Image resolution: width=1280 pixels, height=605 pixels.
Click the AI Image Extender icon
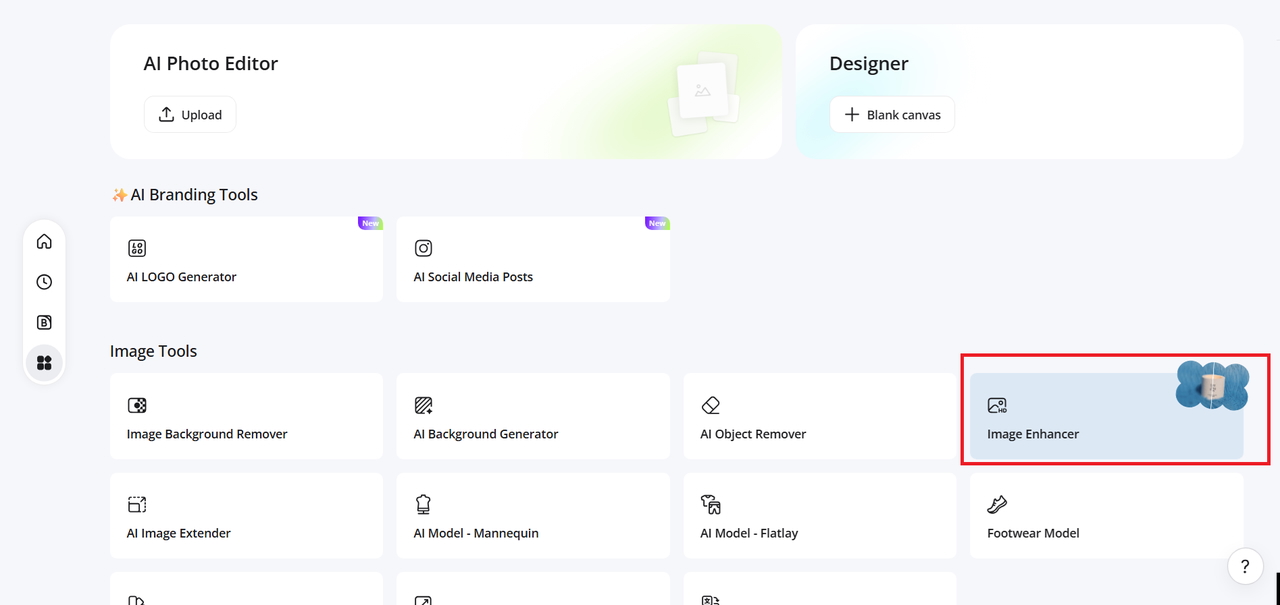click(x=137, y=504)
